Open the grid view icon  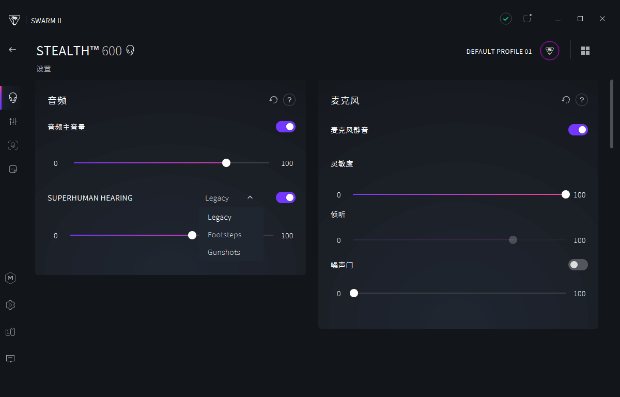pyautogui.click(x=585, y=51)
